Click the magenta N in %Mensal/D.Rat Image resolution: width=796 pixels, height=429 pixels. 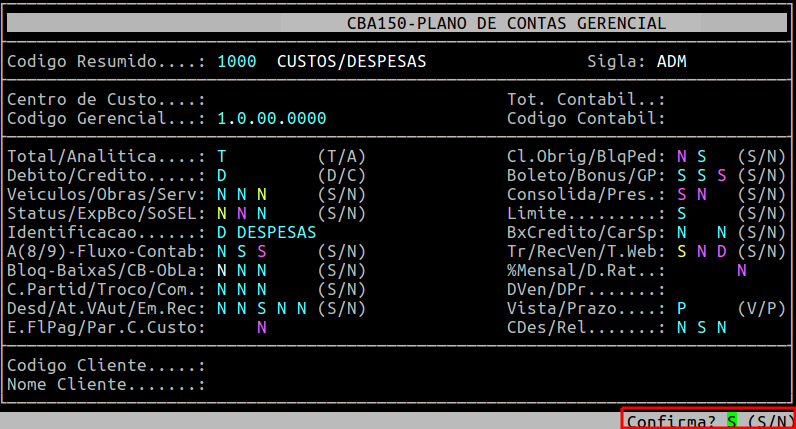tap(741, 270)
